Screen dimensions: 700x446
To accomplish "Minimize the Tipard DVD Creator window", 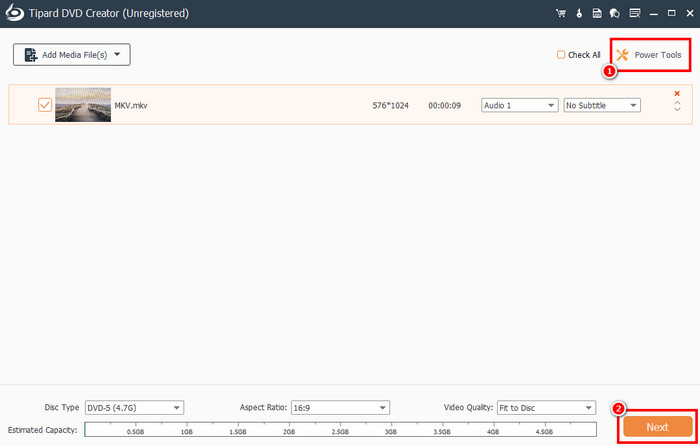I will click(x=654, y=14).
